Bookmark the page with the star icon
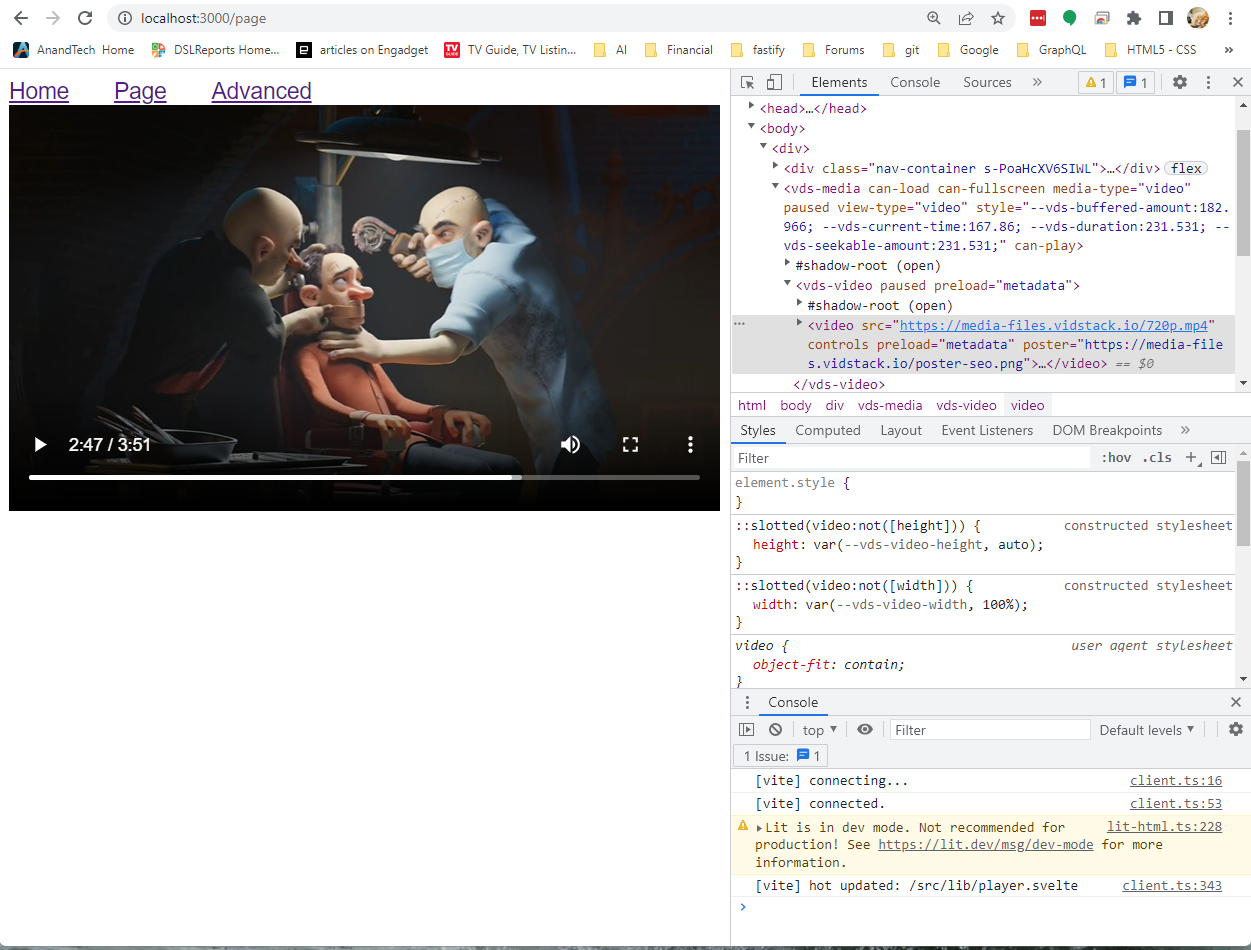1251x950 pixels. point(997,18)
